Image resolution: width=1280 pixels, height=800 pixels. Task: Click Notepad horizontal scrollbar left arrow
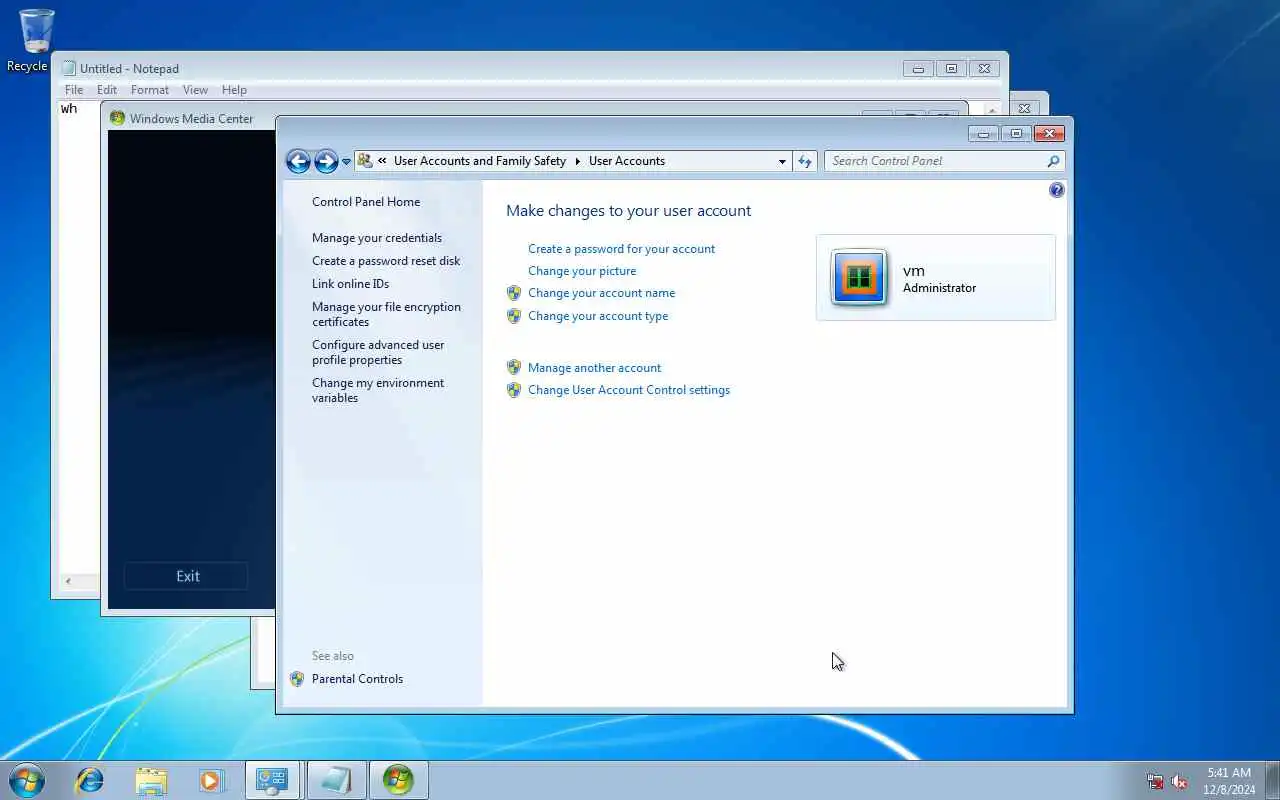(68, 581)
